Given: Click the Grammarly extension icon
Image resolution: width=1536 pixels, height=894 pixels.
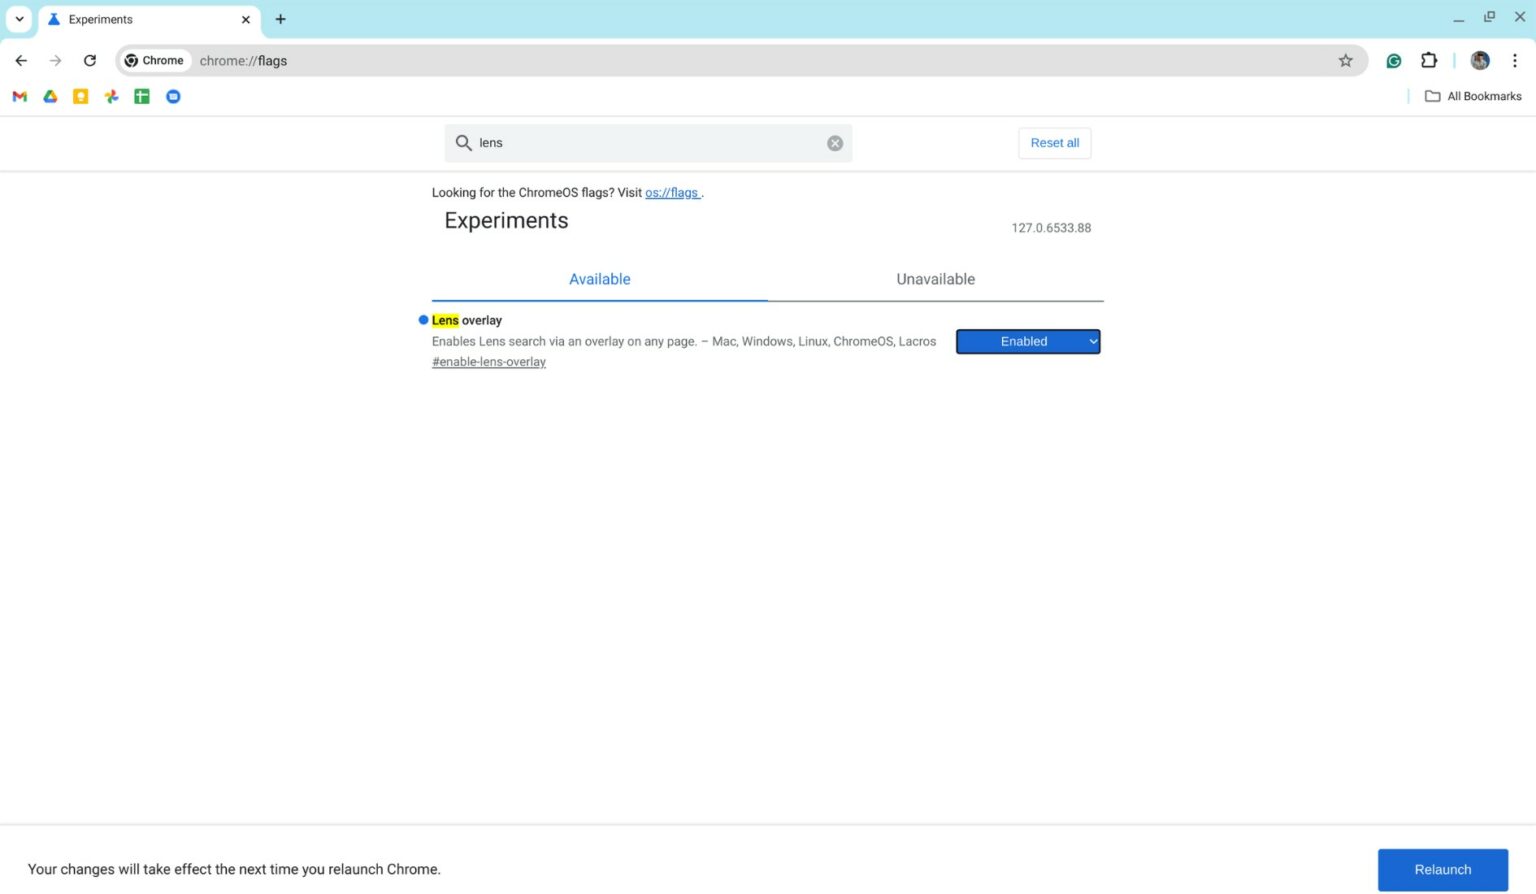Looking at the screenshot, I should click(x=1393, y=61).
